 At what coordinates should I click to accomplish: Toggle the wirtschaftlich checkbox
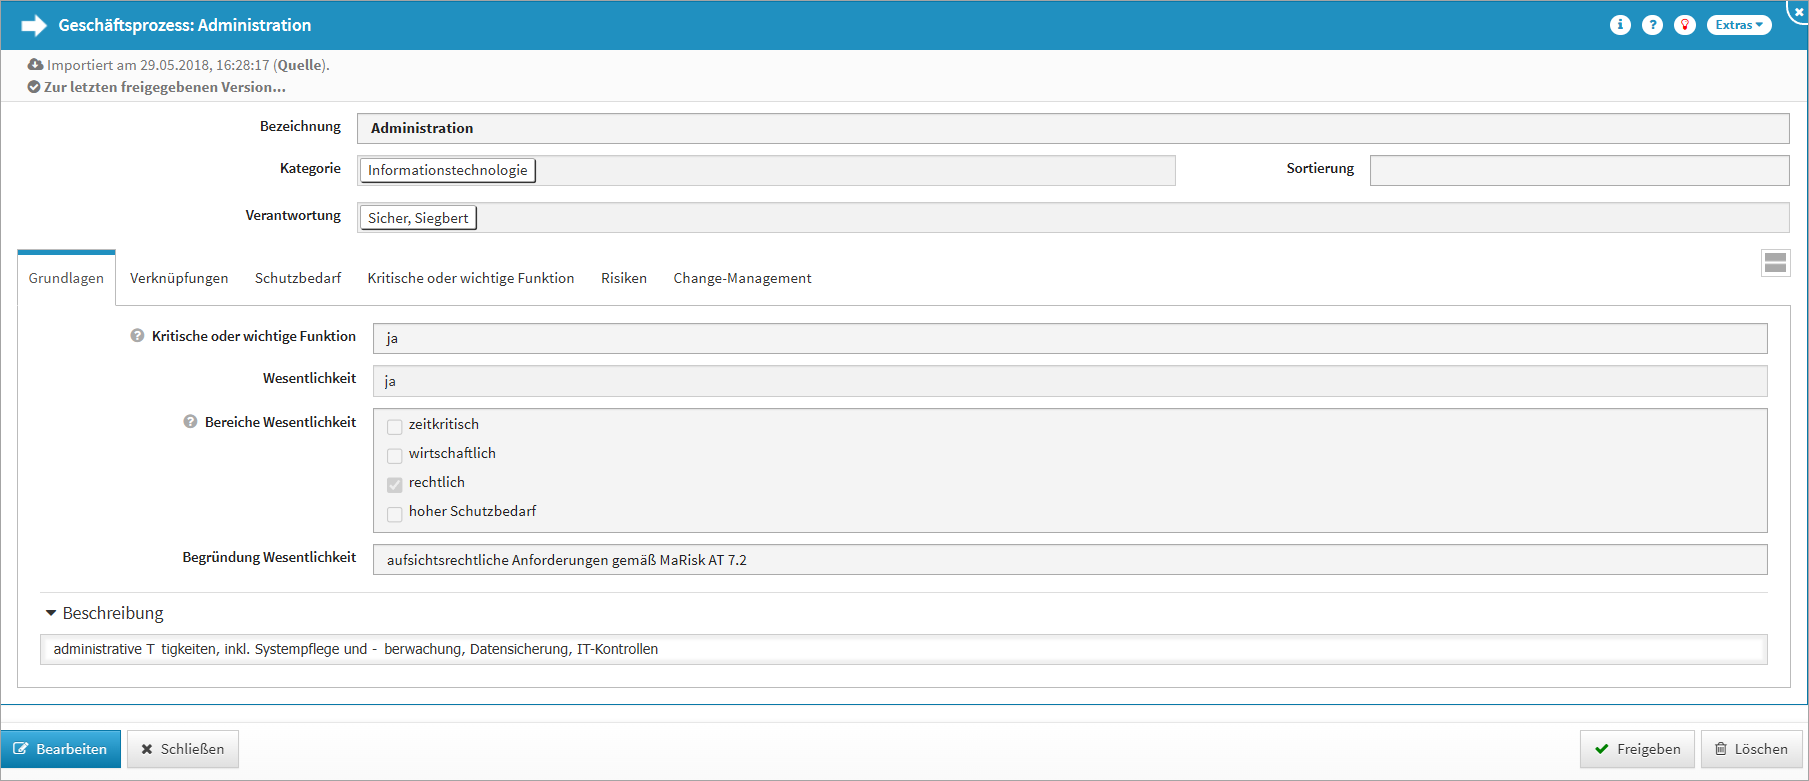click(x=395, y=456)
